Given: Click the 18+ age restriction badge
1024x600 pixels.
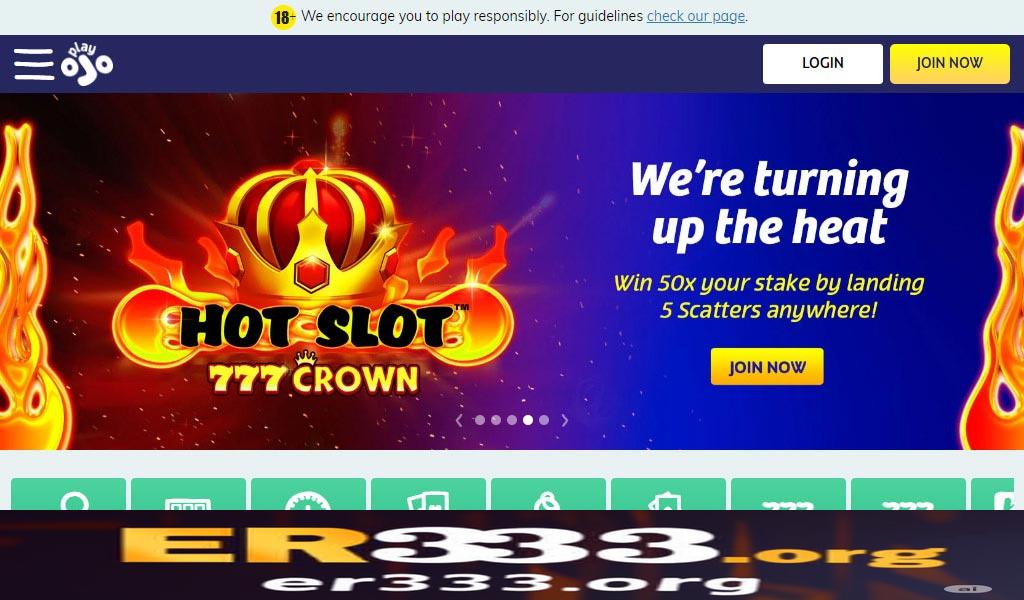Looking at the screenshot, I should [x=283, y=17].
